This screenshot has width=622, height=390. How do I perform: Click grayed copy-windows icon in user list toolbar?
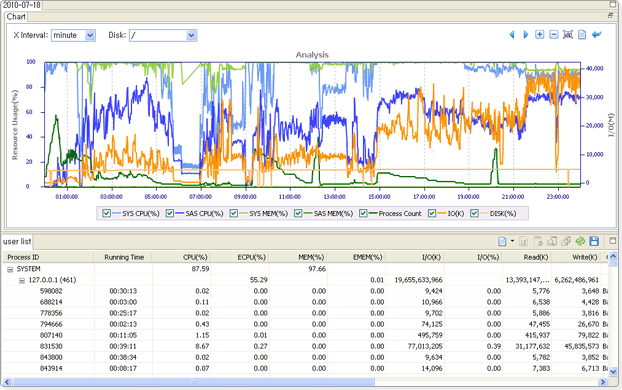coord(566,241)
